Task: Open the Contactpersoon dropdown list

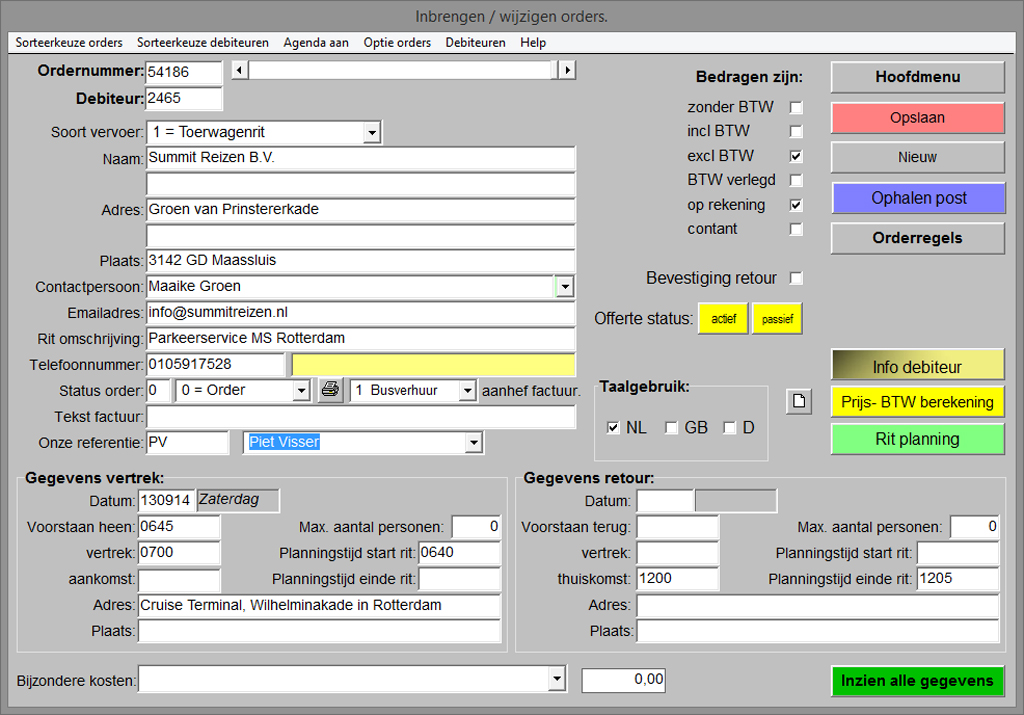Action: [x=565, y=287]
